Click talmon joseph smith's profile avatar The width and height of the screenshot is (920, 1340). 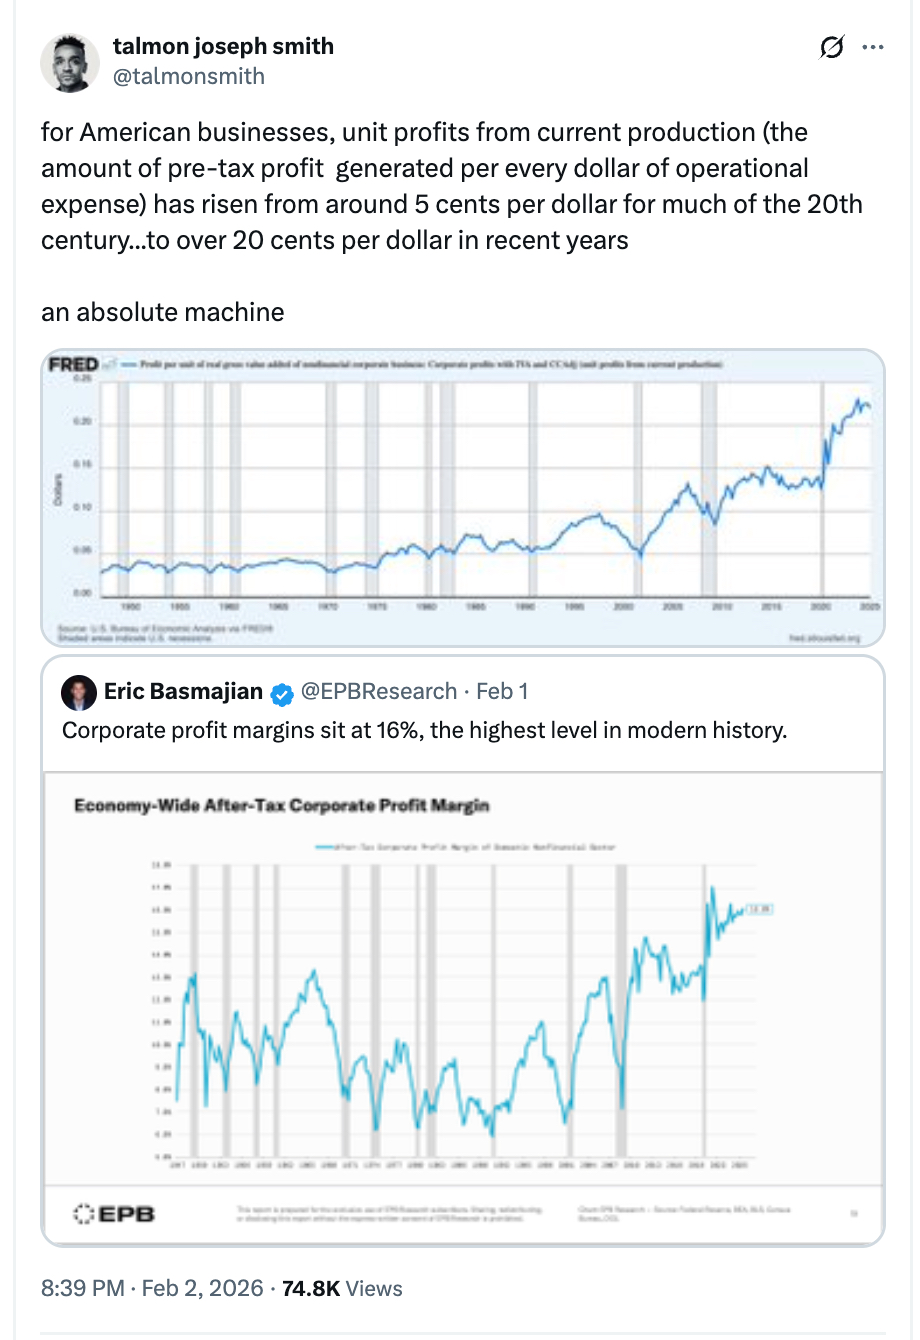pyautogui.click(x=70, y=62)
